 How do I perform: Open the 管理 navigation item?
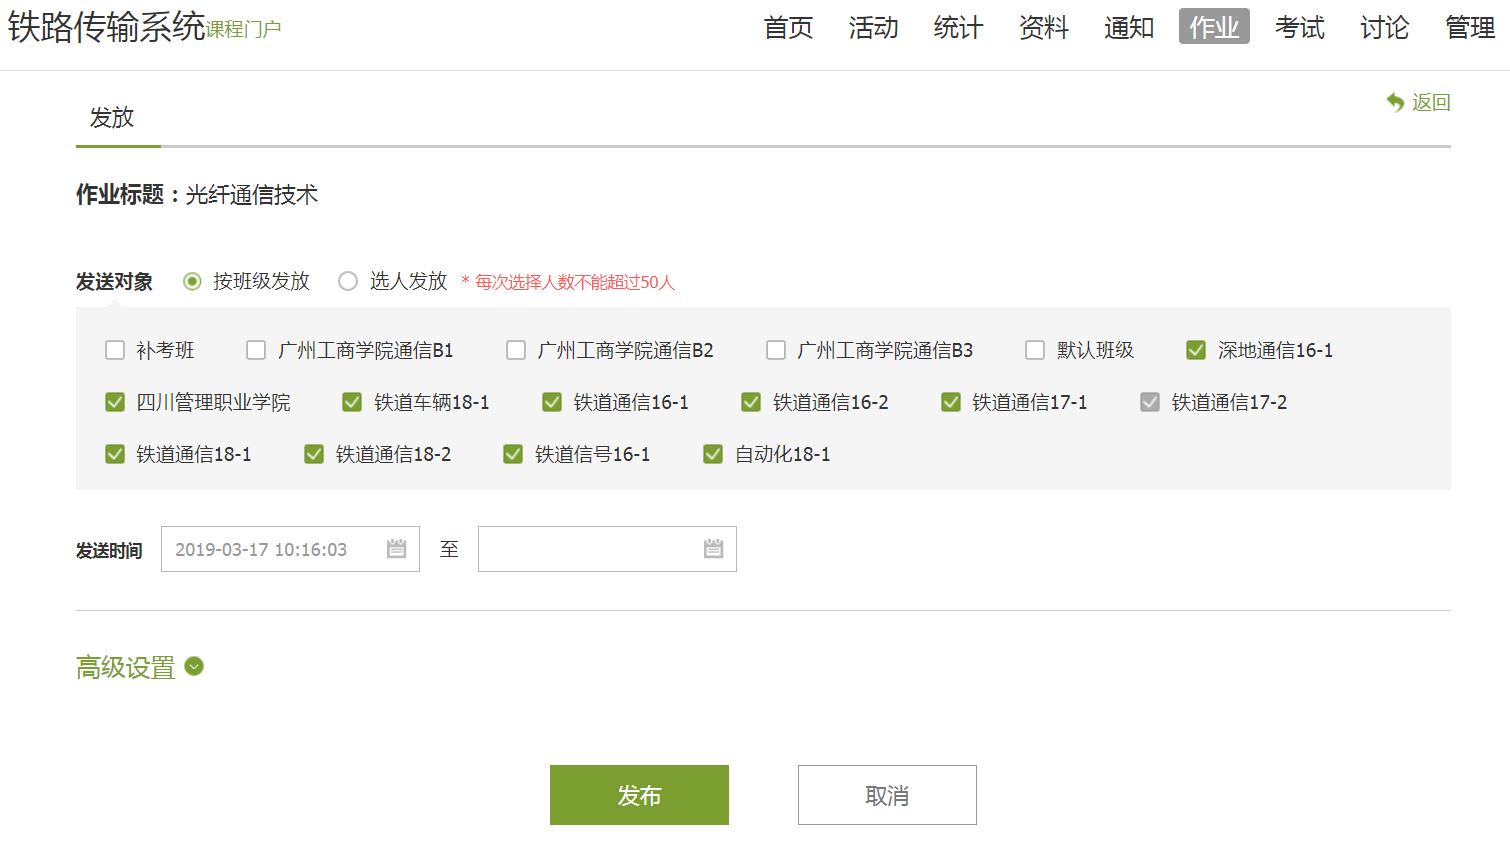[1470, 27]
